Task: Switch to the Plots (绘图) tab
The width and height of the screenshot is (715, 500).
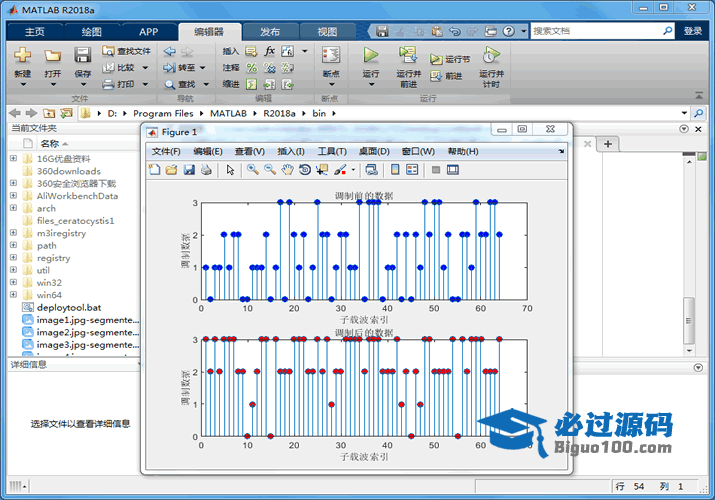Action: [x=91, y=32]
